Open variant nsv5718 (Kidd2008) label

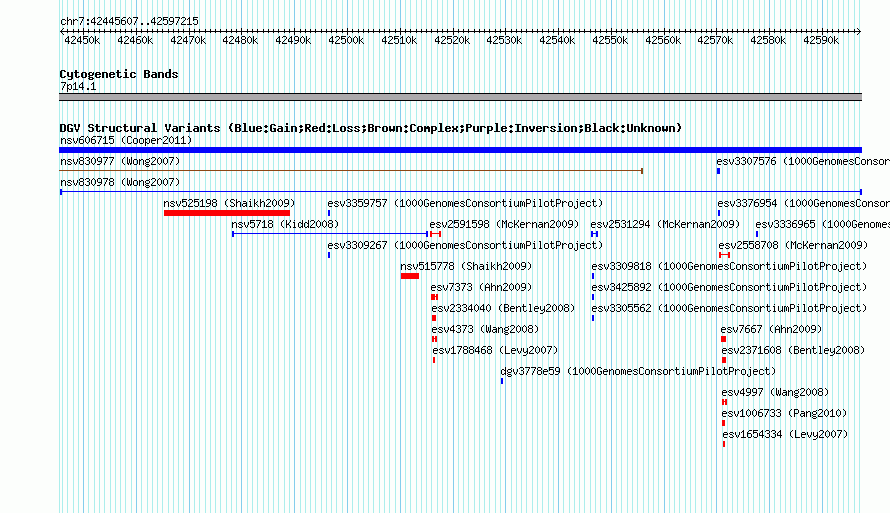point(286,224)
